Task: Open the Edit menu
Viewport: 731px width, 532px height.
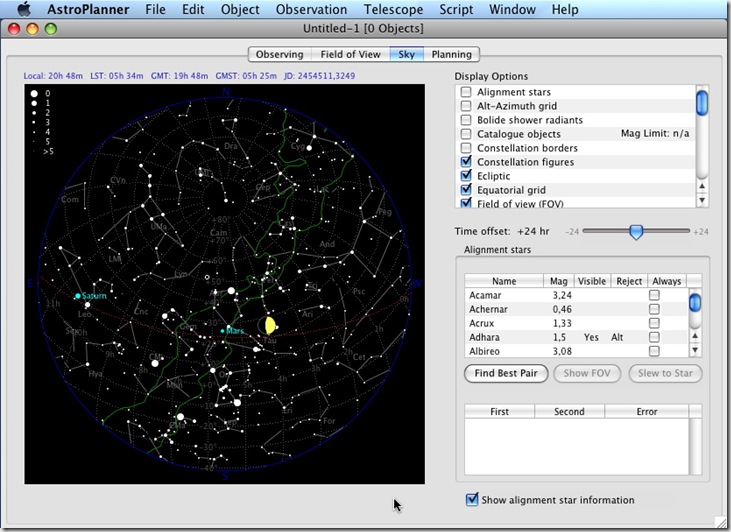Action: [x=193, y=9]
